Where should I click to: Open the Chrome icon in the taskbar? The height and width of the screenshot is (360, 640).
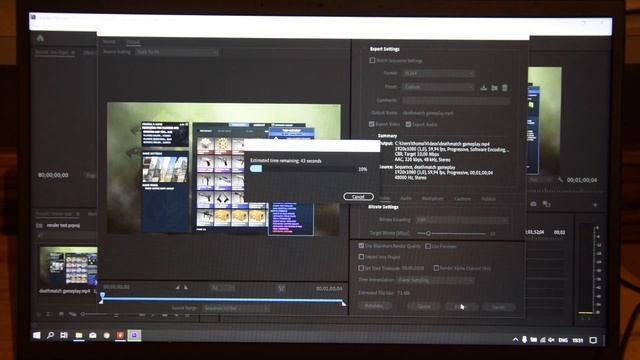(x=107, y=335)
